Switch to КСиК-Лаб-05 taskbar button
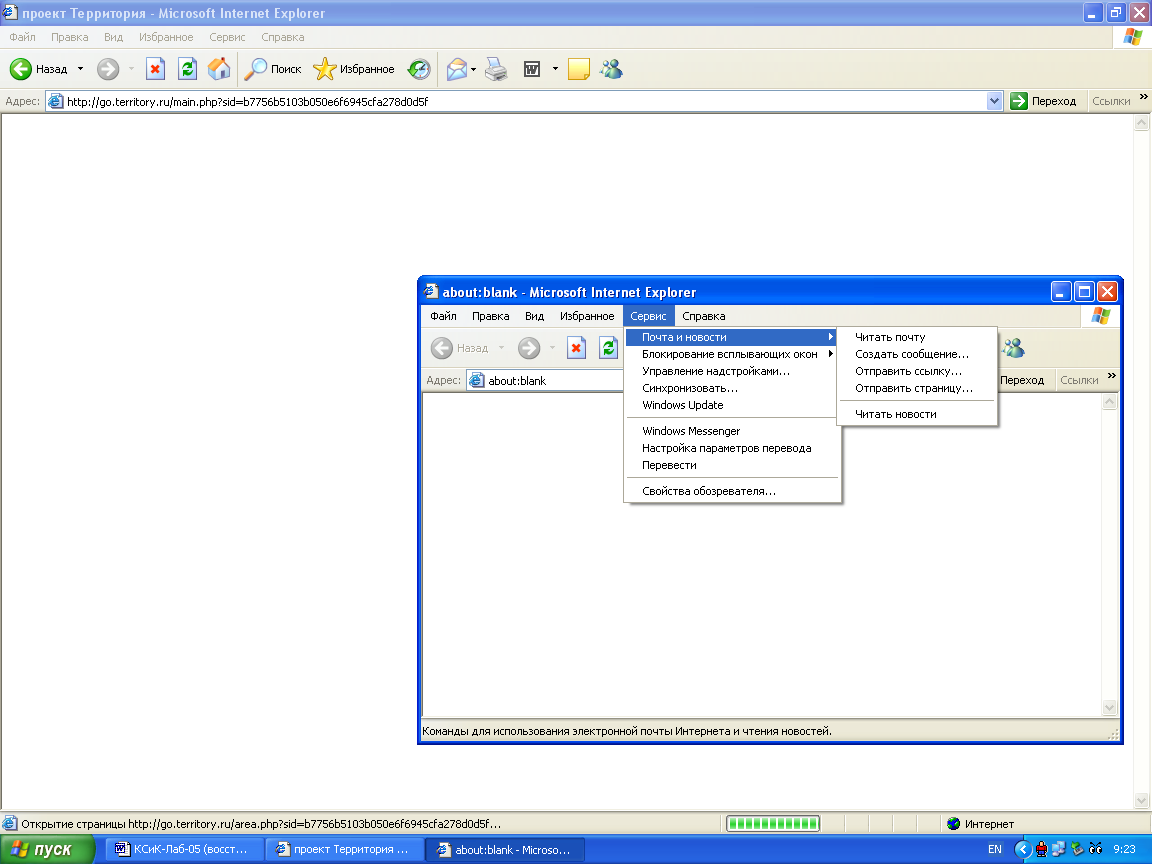The height and width of the screenshot is (864, 1152). (x=184, y=849)
